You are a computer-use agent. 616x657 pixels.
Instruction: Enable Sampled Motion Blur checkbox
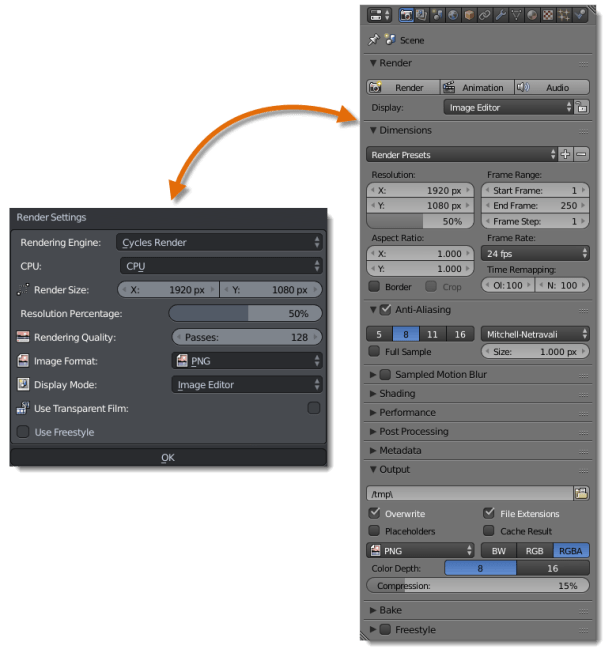385,374
